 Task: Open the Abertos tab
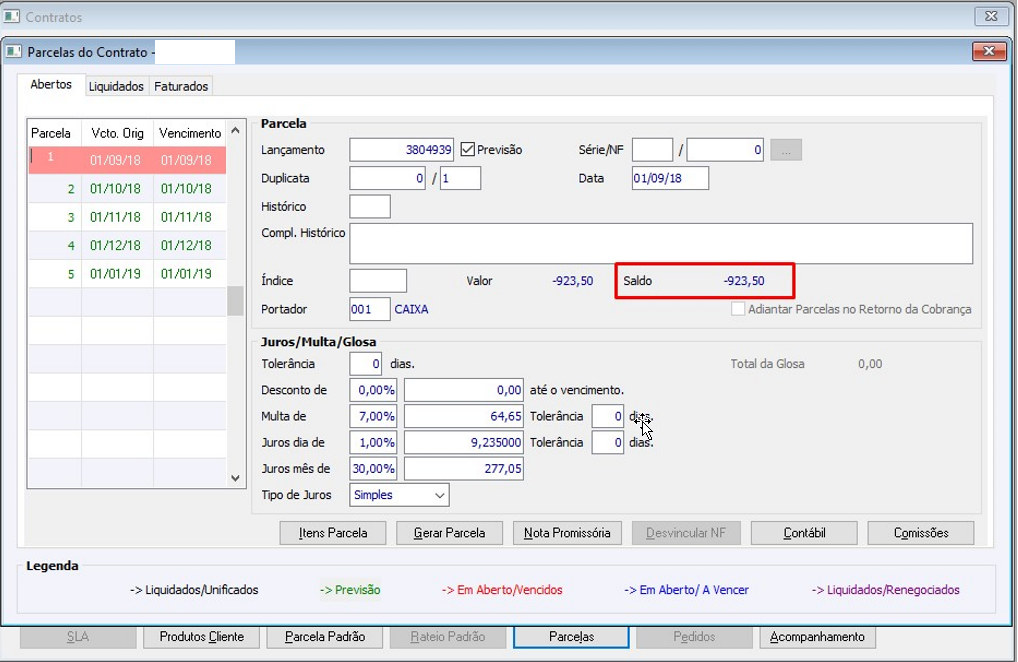tap(51, 84)
